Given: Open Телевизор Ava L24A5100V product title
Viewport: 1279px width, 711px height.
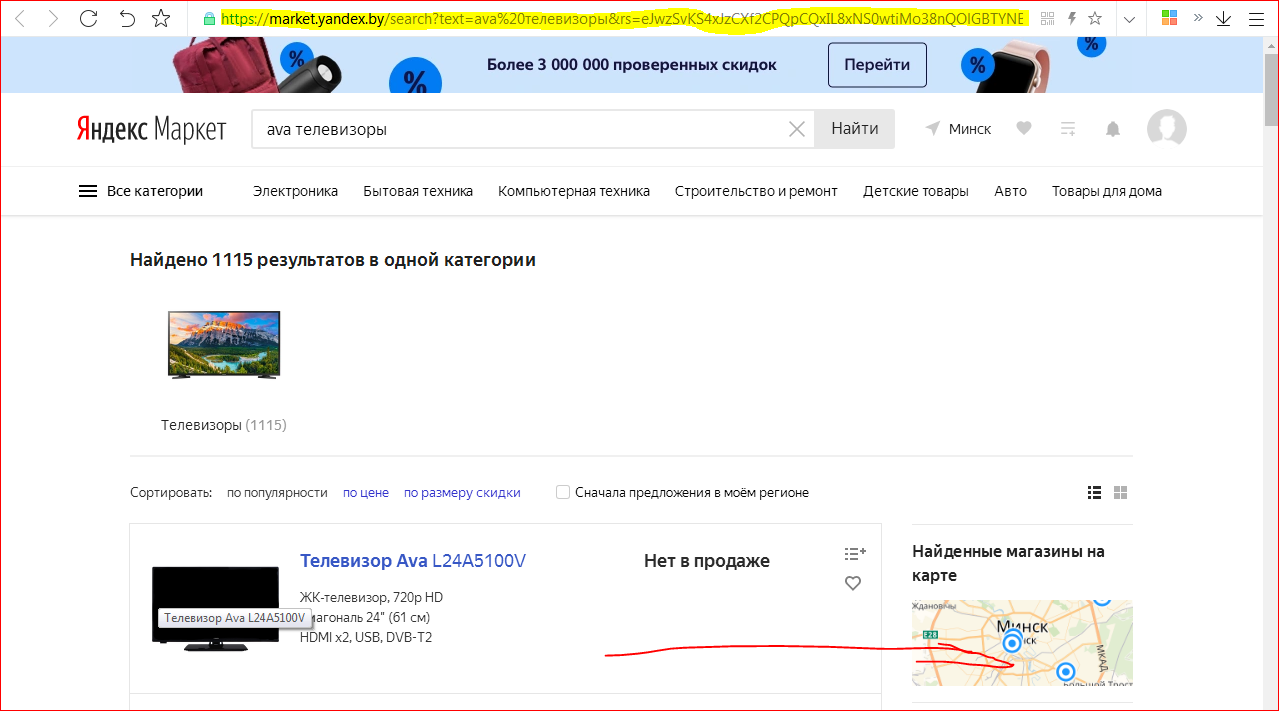Looking at the screenshot, I should [413, 561].
